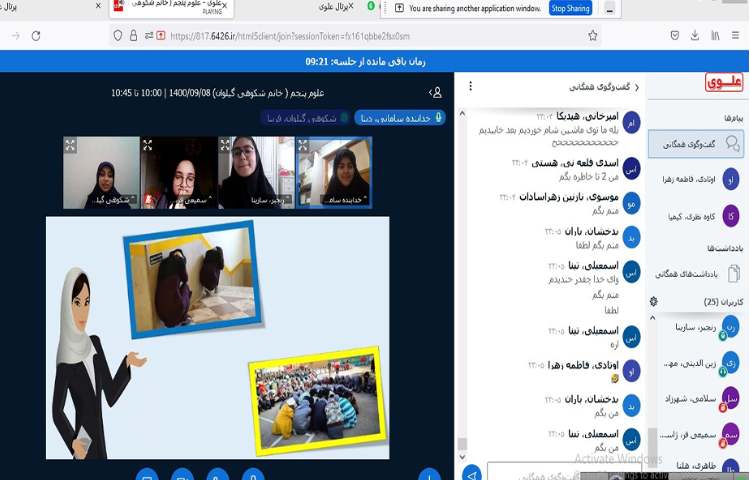Click the blue-framed photo on the slide
Viewport: 750px width, 480px height.
[193, 280]
